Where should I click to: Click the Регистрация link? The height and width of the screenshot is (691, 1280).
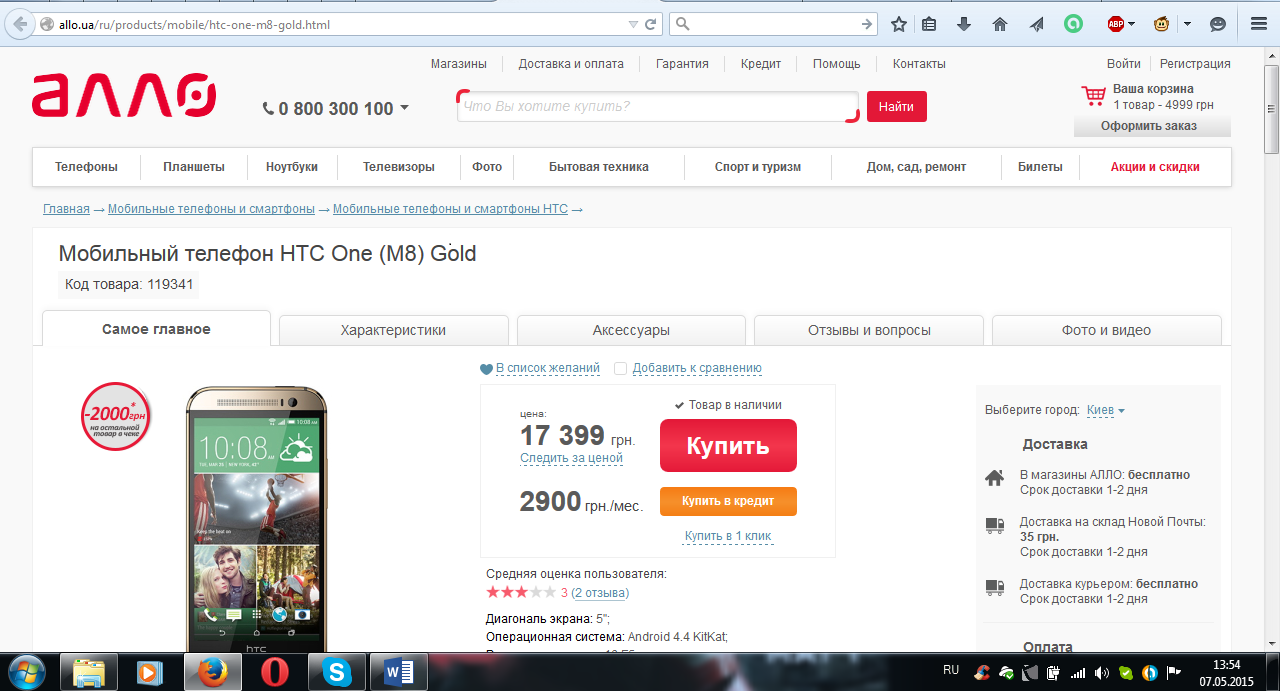pos(1195,64)
